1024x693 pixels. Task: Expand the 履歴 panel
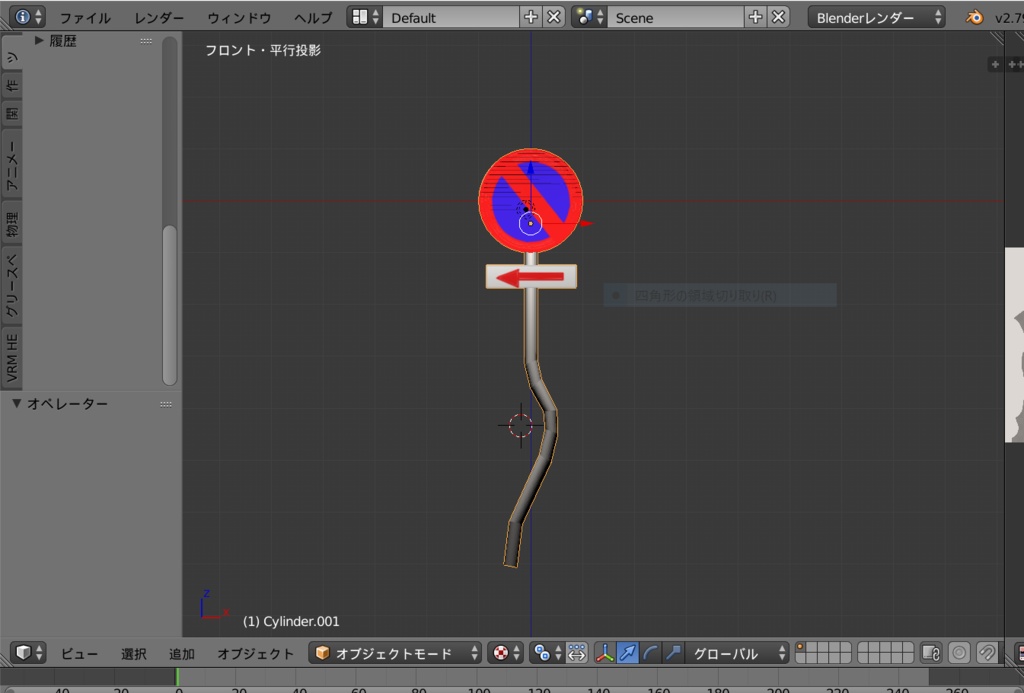[x=39, y=40]
